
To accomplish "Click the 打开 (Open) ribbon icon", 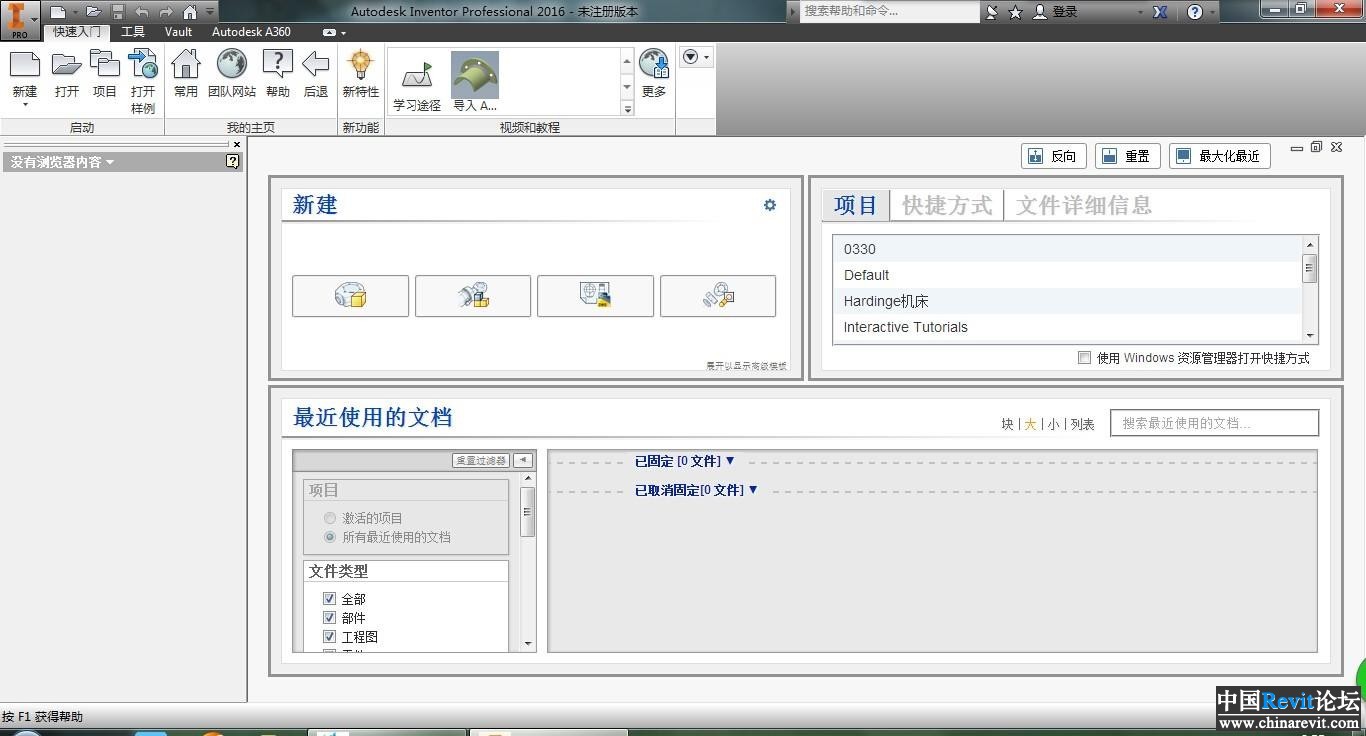I will coord(67,65).
